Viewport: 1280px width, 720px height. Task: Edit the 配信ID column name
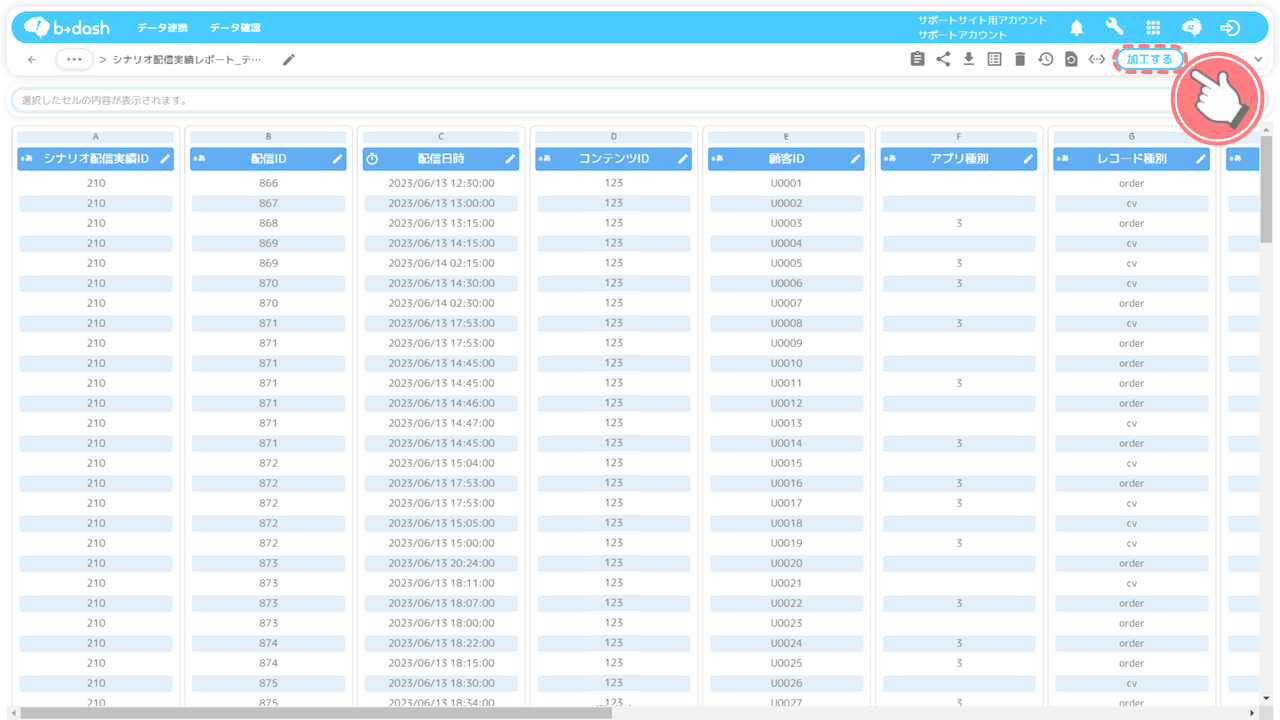coord(338,158)
